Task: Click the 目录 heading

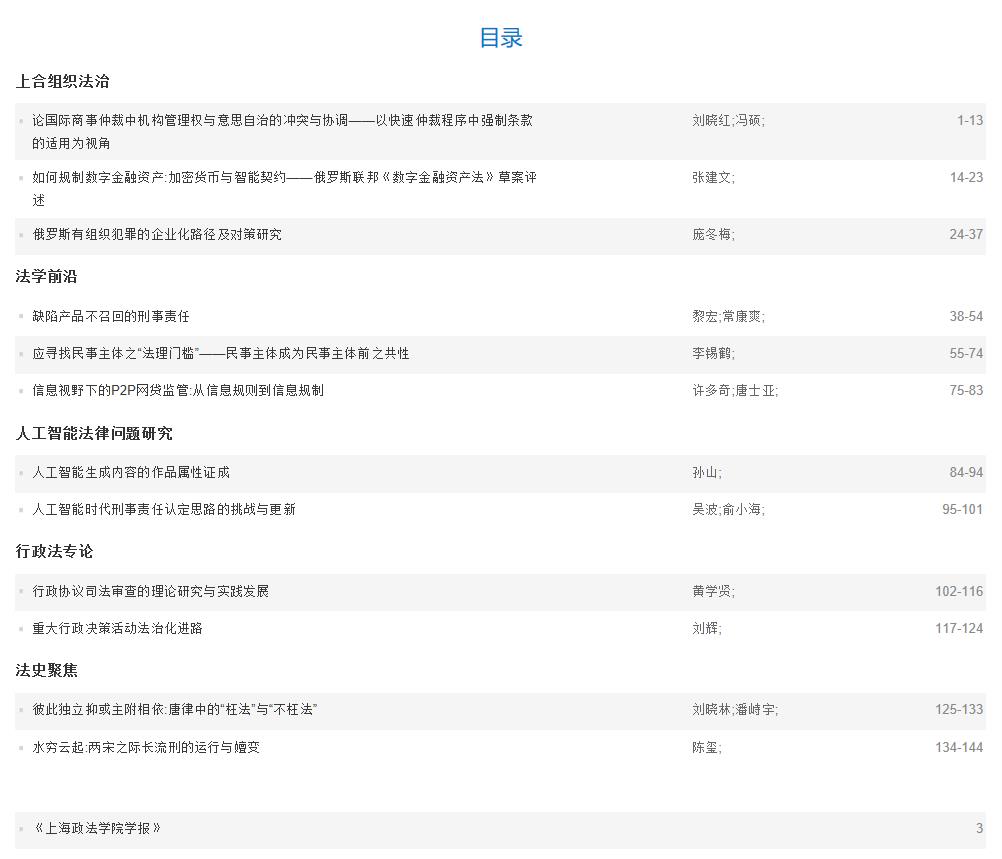Action: tap(501, 38)
